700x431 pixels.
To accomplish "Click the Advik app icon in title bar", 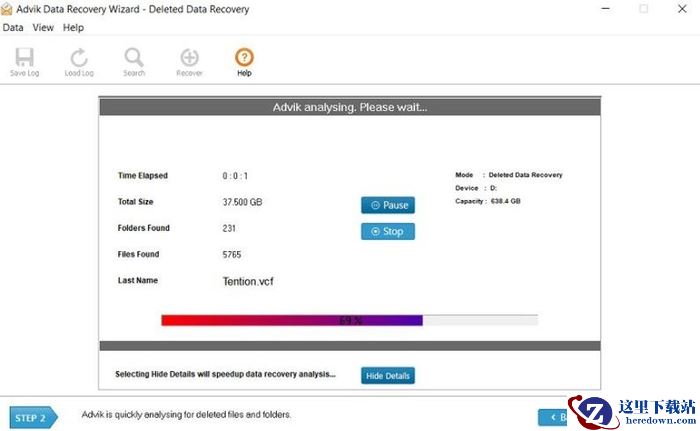I will pyautogui.click(x=7, y=9).
